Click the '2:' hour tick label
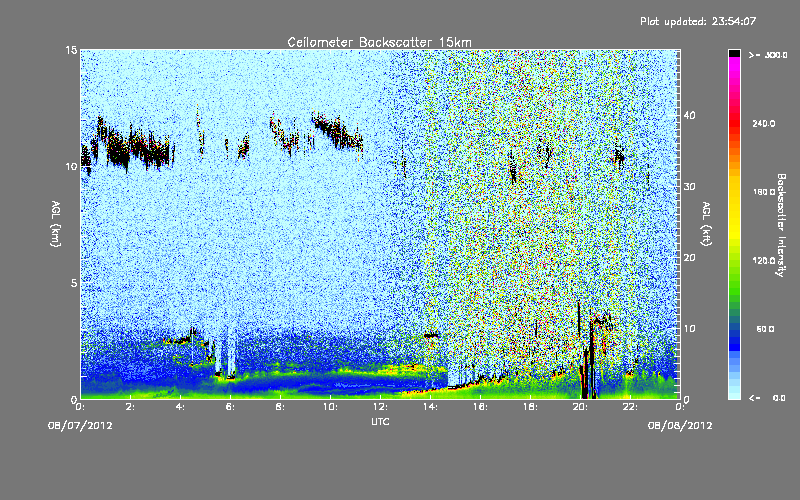Image resolution: width=800 pixels, height=500 pixels. coord(130,407)
